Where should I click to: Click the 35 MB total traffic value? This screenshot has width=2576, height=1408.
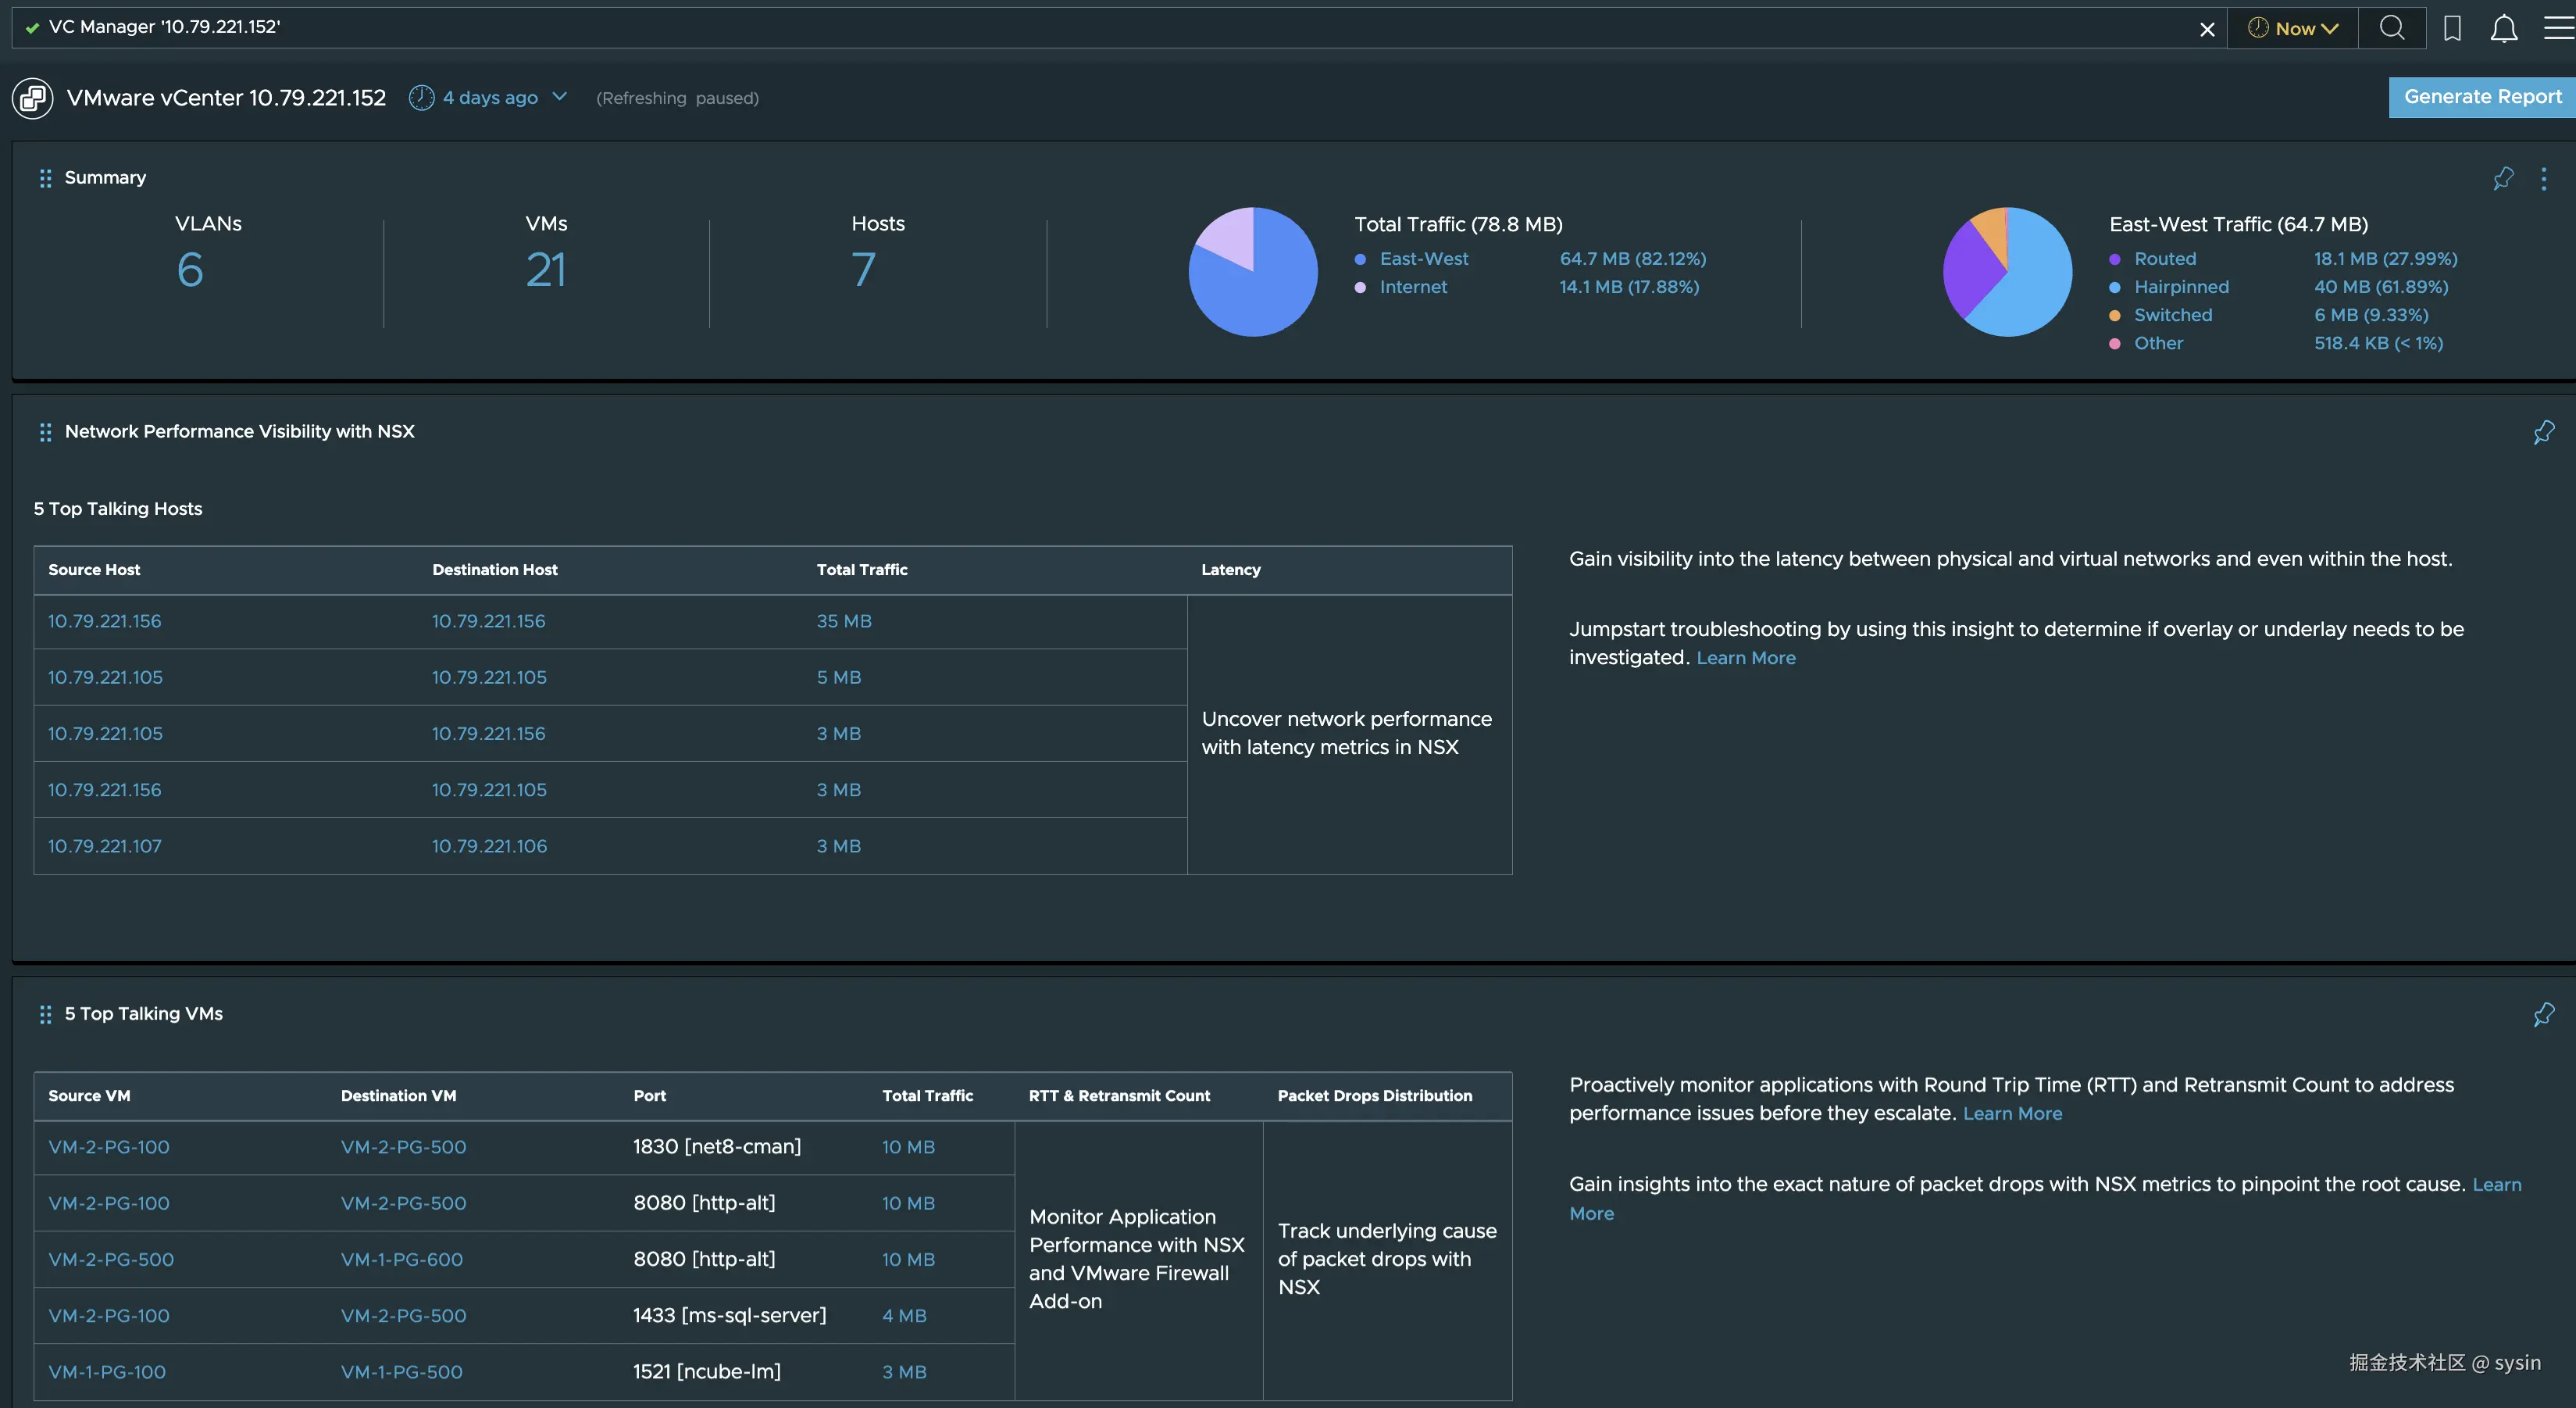[843, 621]
